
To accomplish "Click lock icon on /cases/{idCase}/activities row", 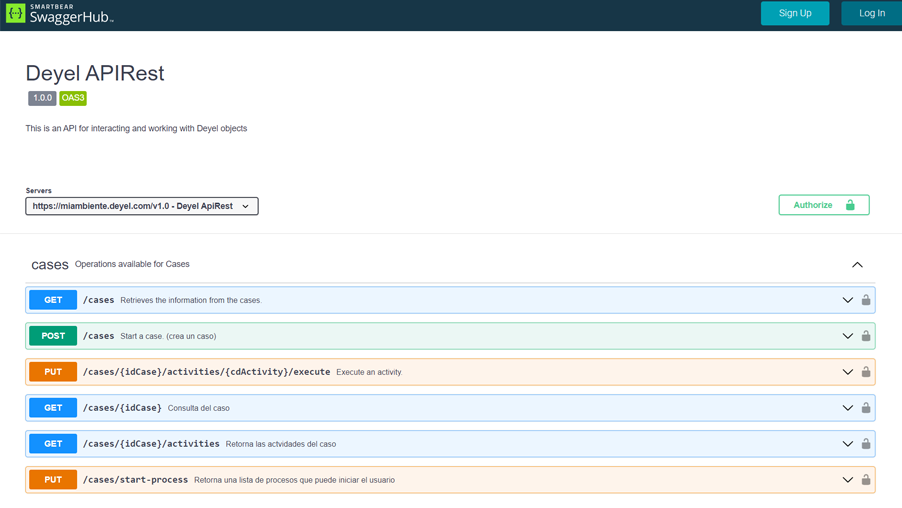I will click(866, 444).
